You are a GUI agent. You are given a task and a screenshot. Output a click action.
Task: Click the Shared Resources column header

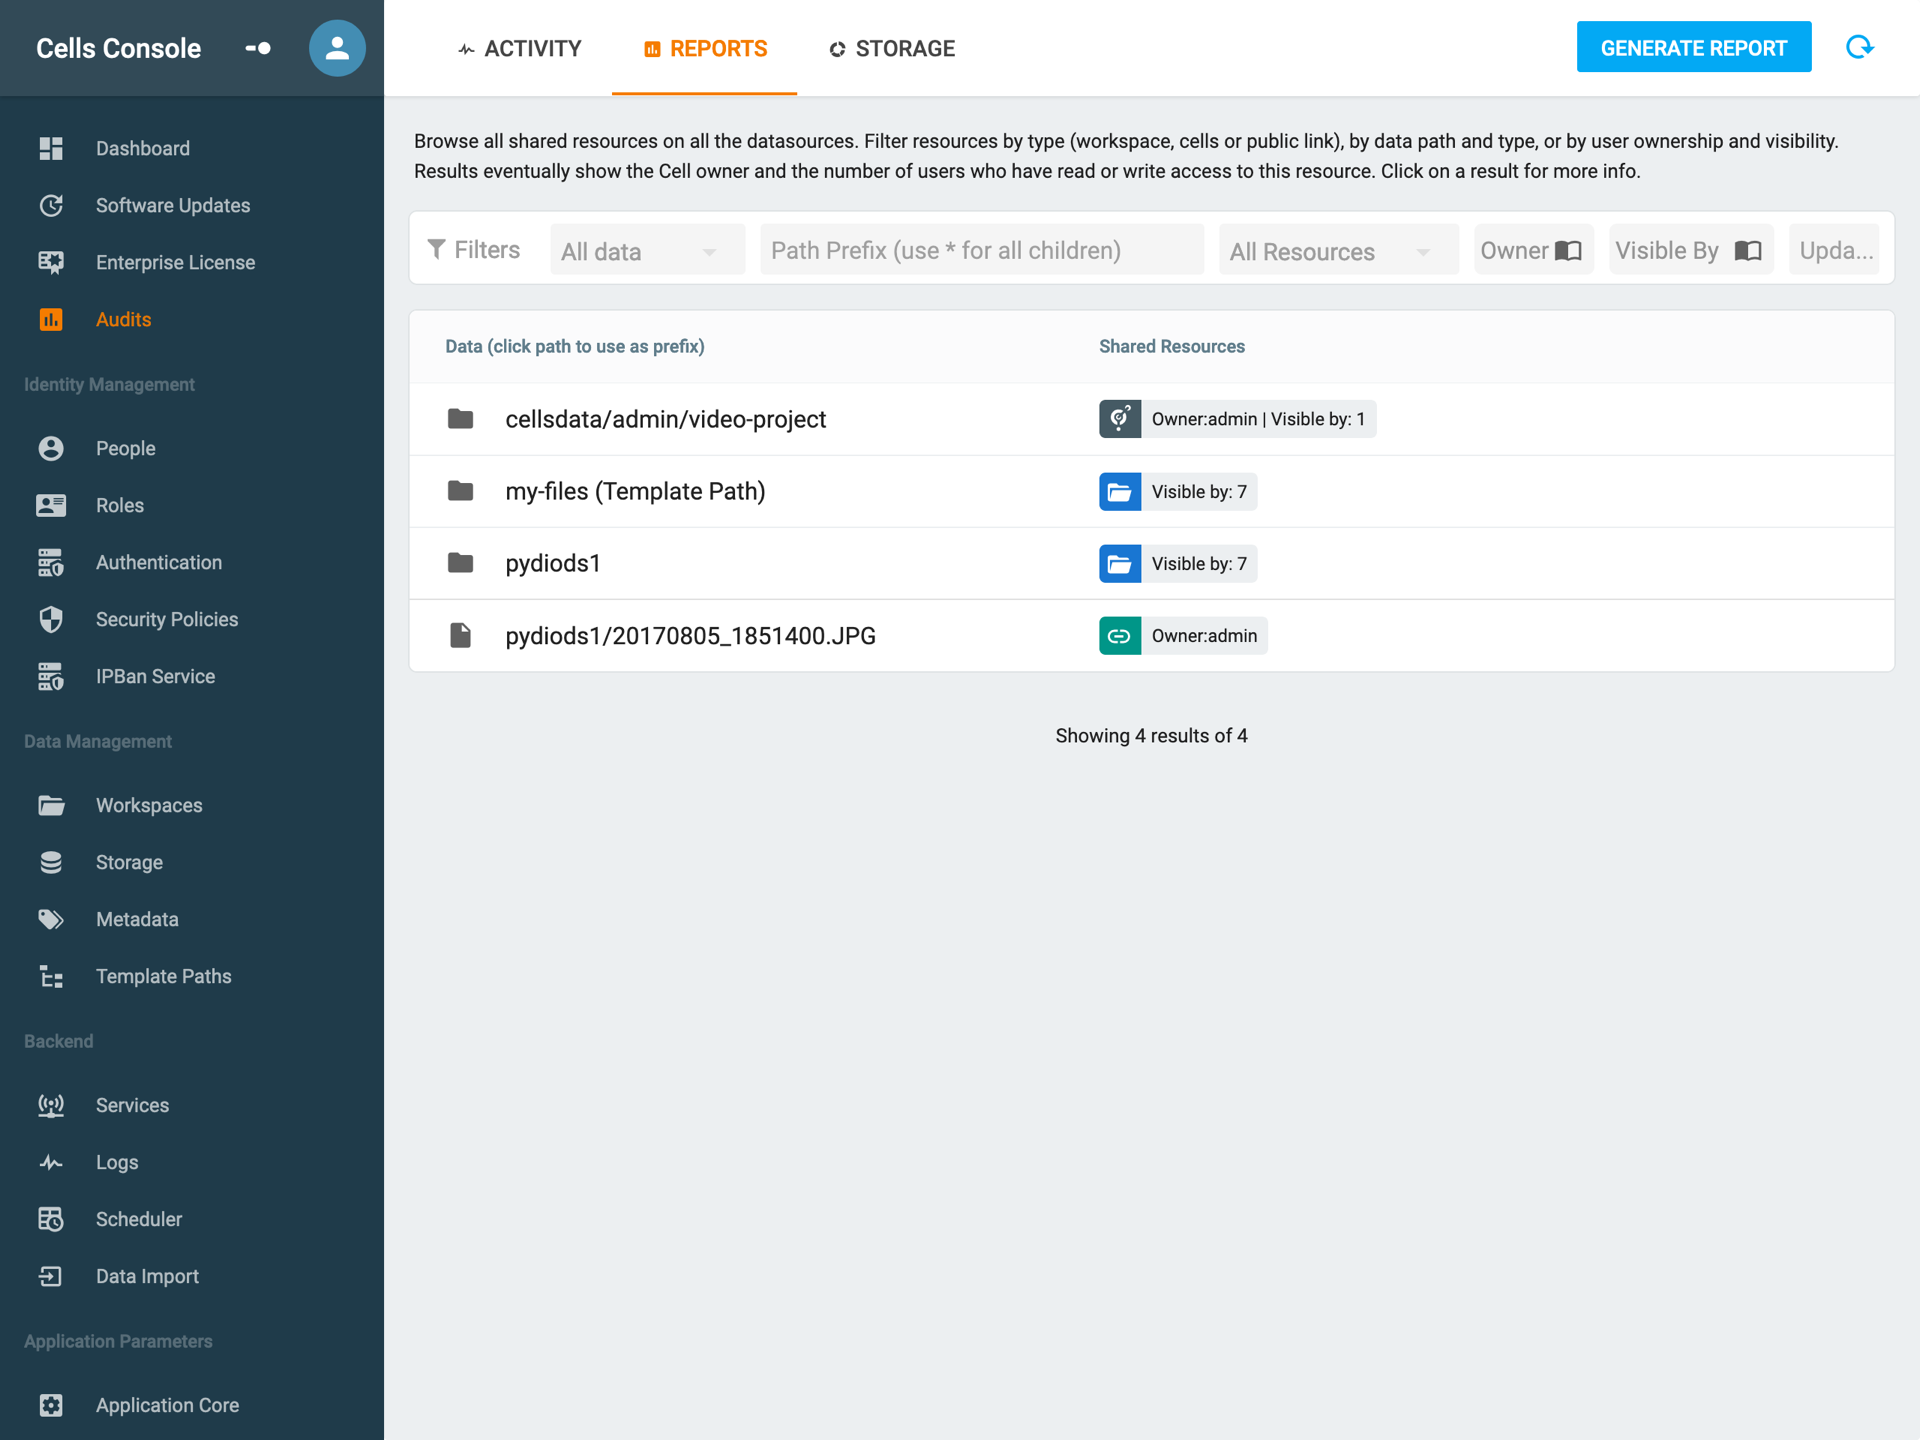(1172, 346)
